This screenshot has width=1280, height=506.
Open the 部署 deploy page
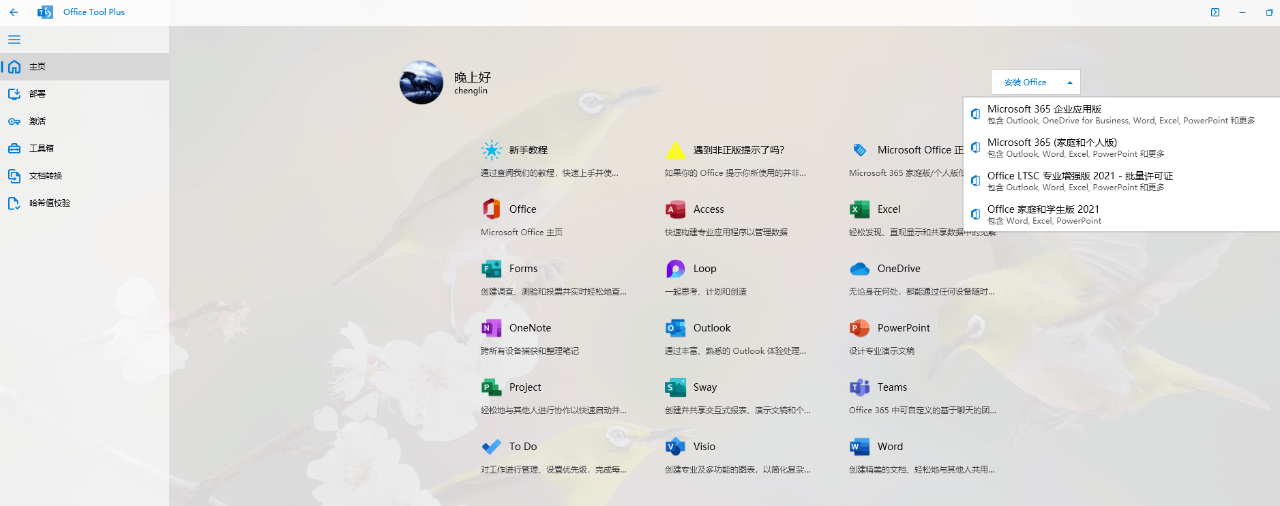point(84,94)
